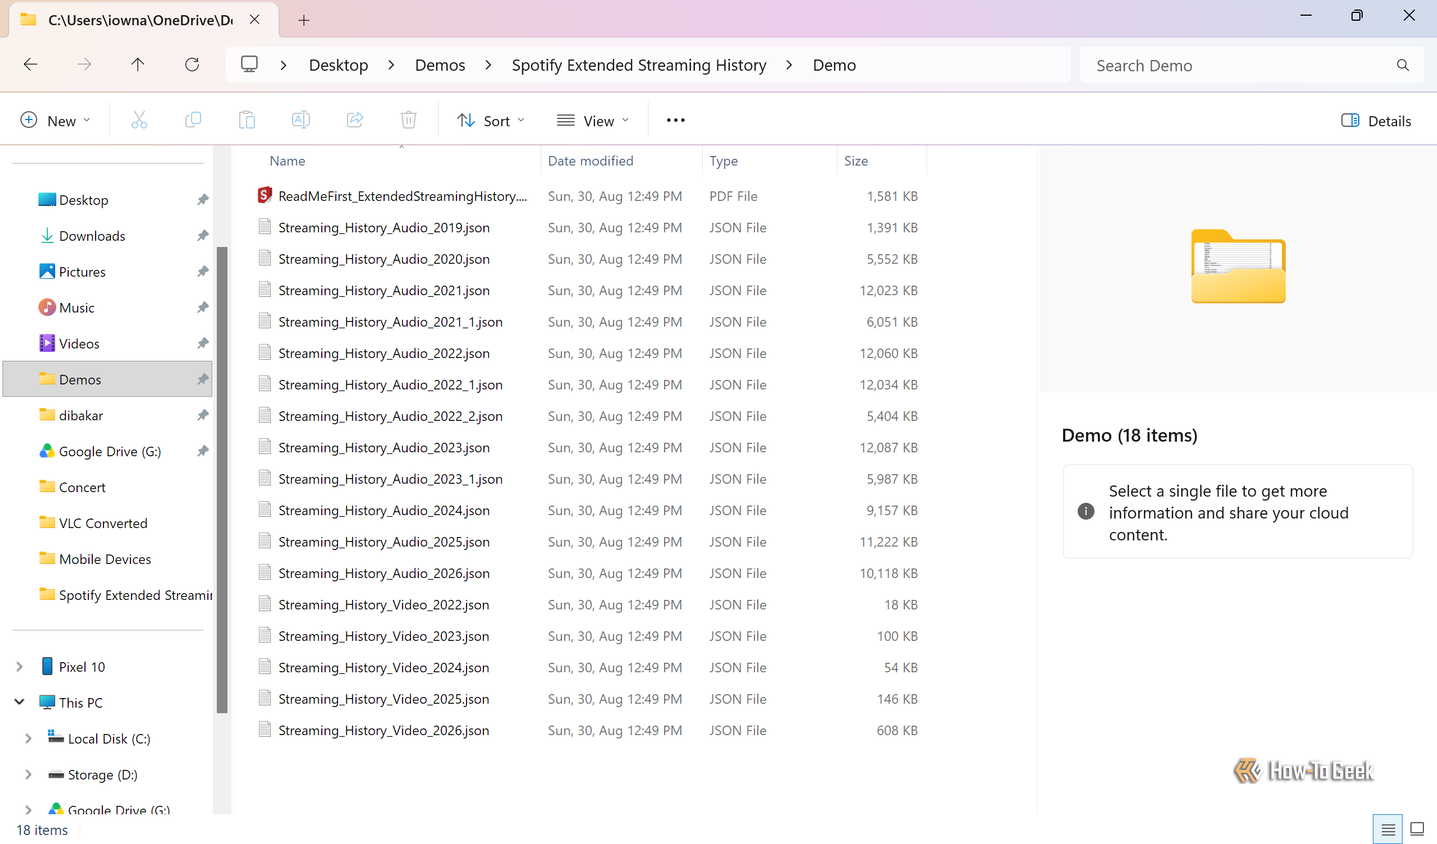Select Streaming_History_Audio_2024.json
Screen dimensions: 1437x844
pos(384,510)
